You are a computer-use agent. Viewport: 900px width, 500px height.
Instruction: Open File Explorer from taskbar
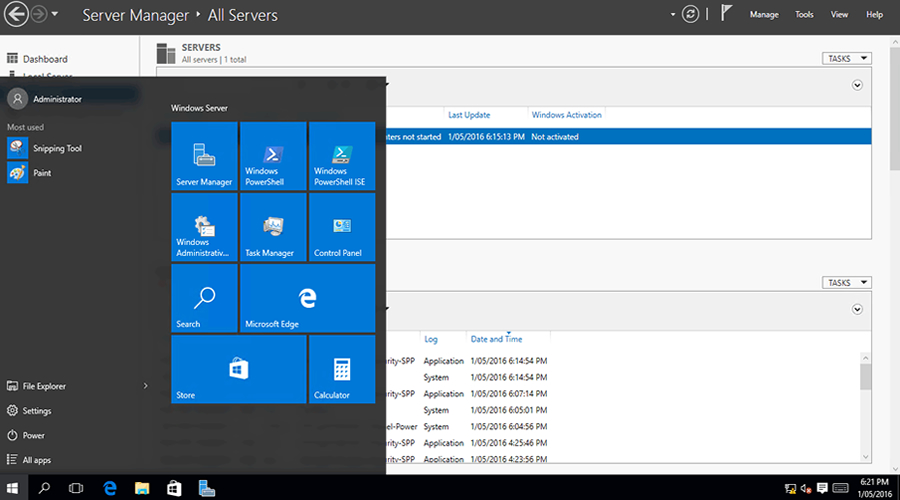pyautogui.click(x=142, y=488)
